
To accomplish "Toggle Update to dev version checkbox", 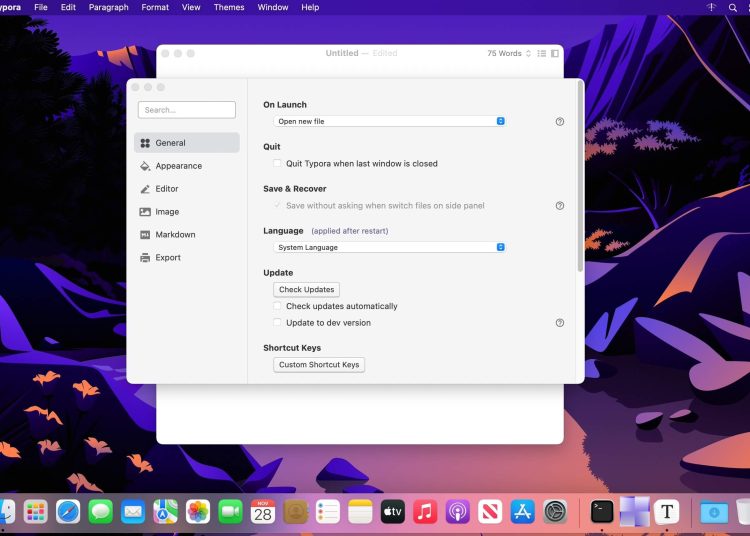I will (278, 323).
